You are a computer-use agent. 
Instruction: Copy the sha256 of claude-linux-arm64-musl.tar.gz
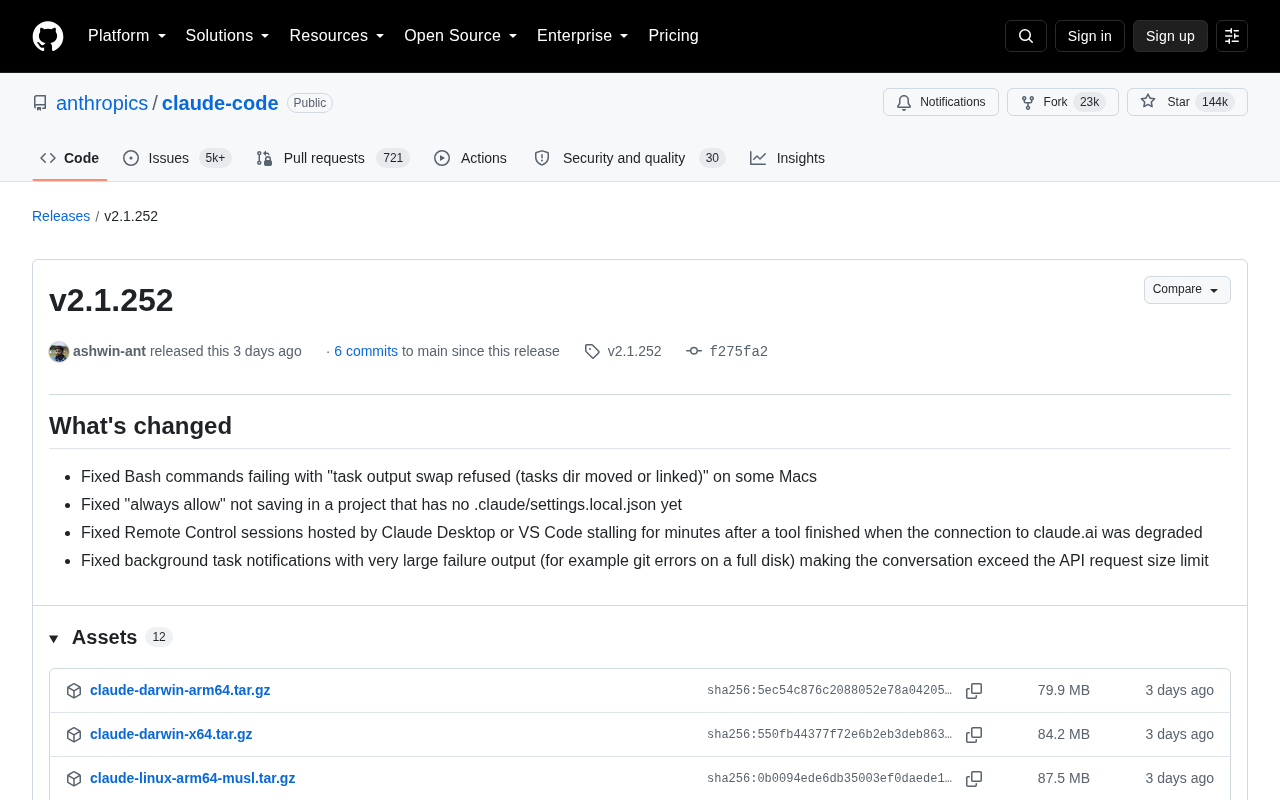(x=974, y=779)
